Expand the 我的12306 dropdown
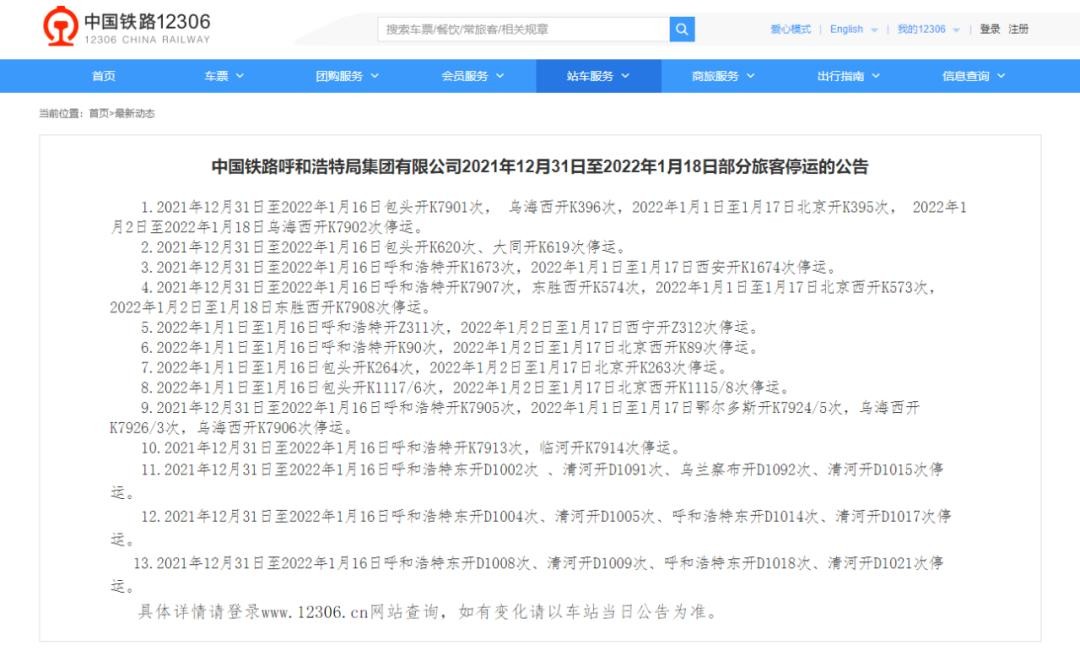Viewport: 1080px width, 651px height. click(928, 29)
